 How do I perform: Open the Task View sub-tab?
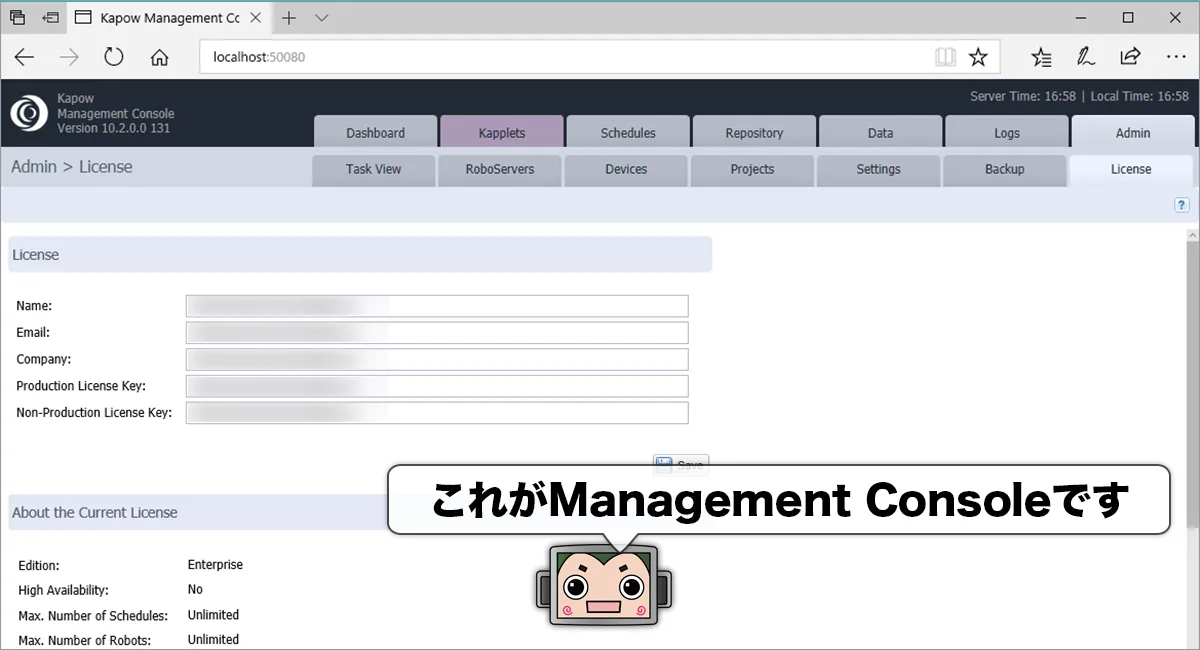tap(374, 170)
